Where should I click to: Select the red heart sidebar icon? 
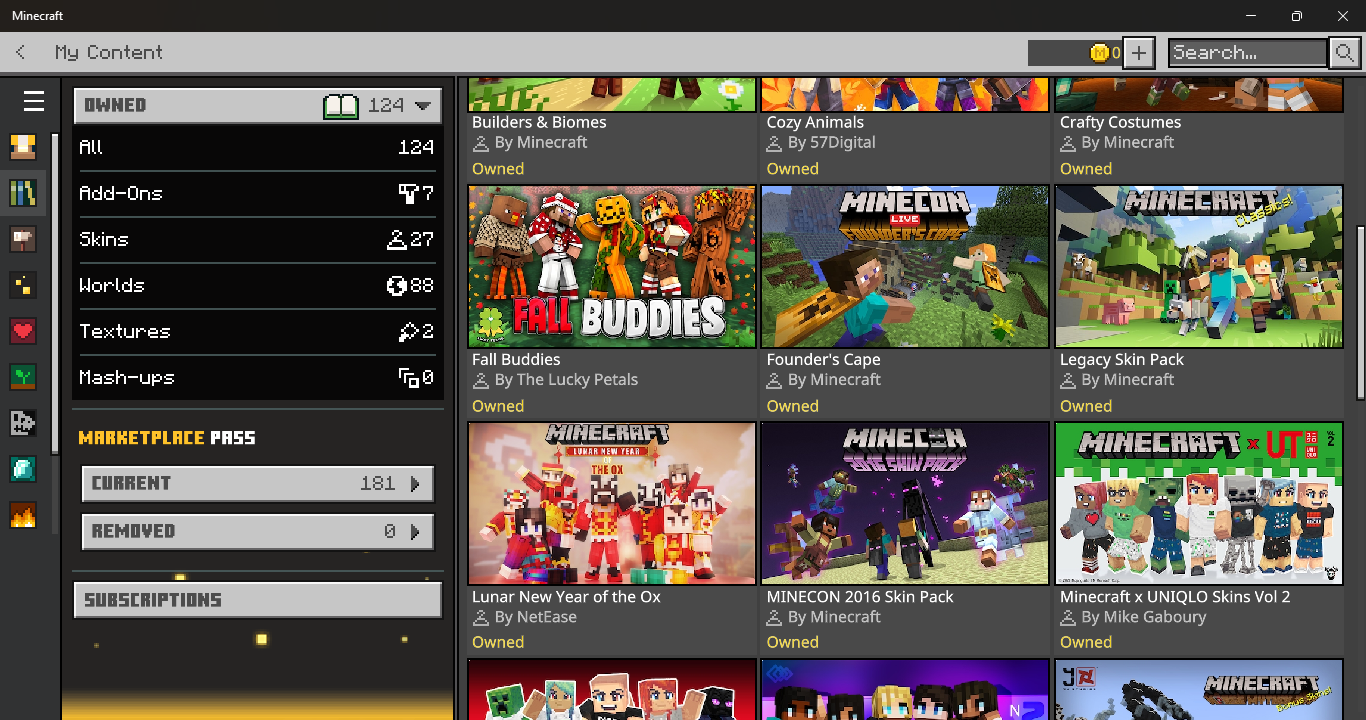(x=23, y=331)
